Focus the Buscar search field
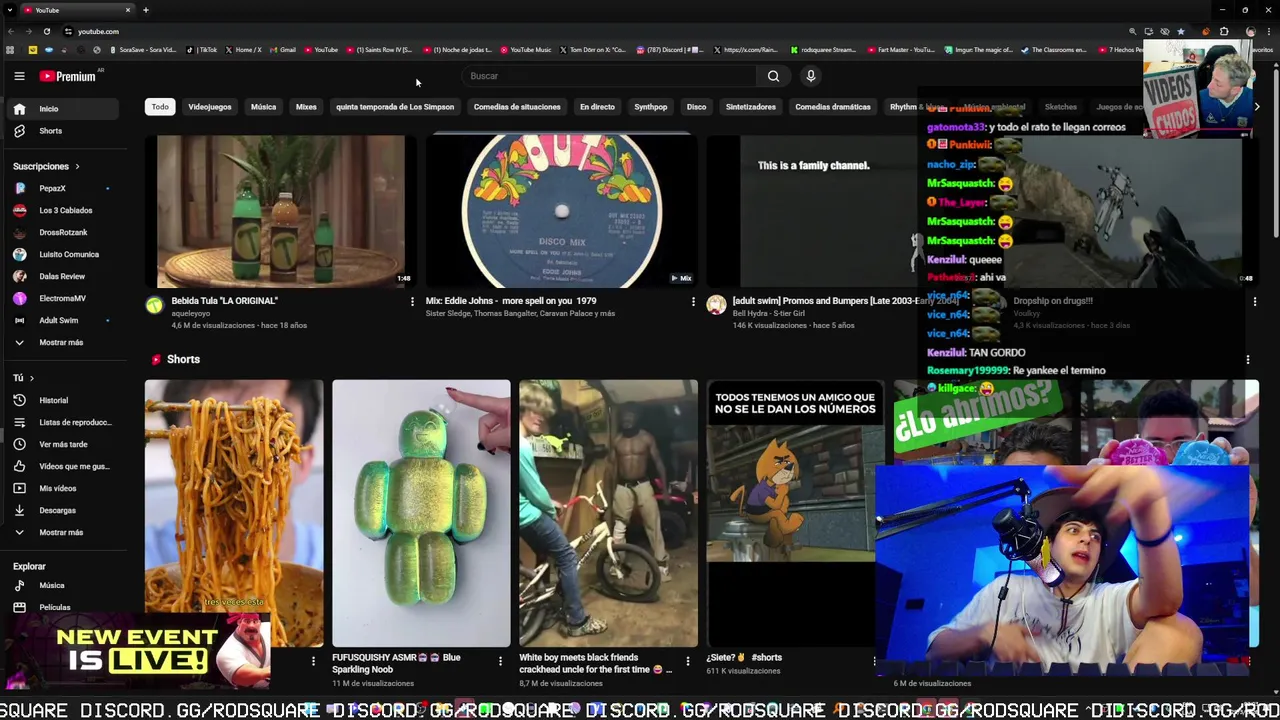 pyautogui.click(x=610, y=76)
